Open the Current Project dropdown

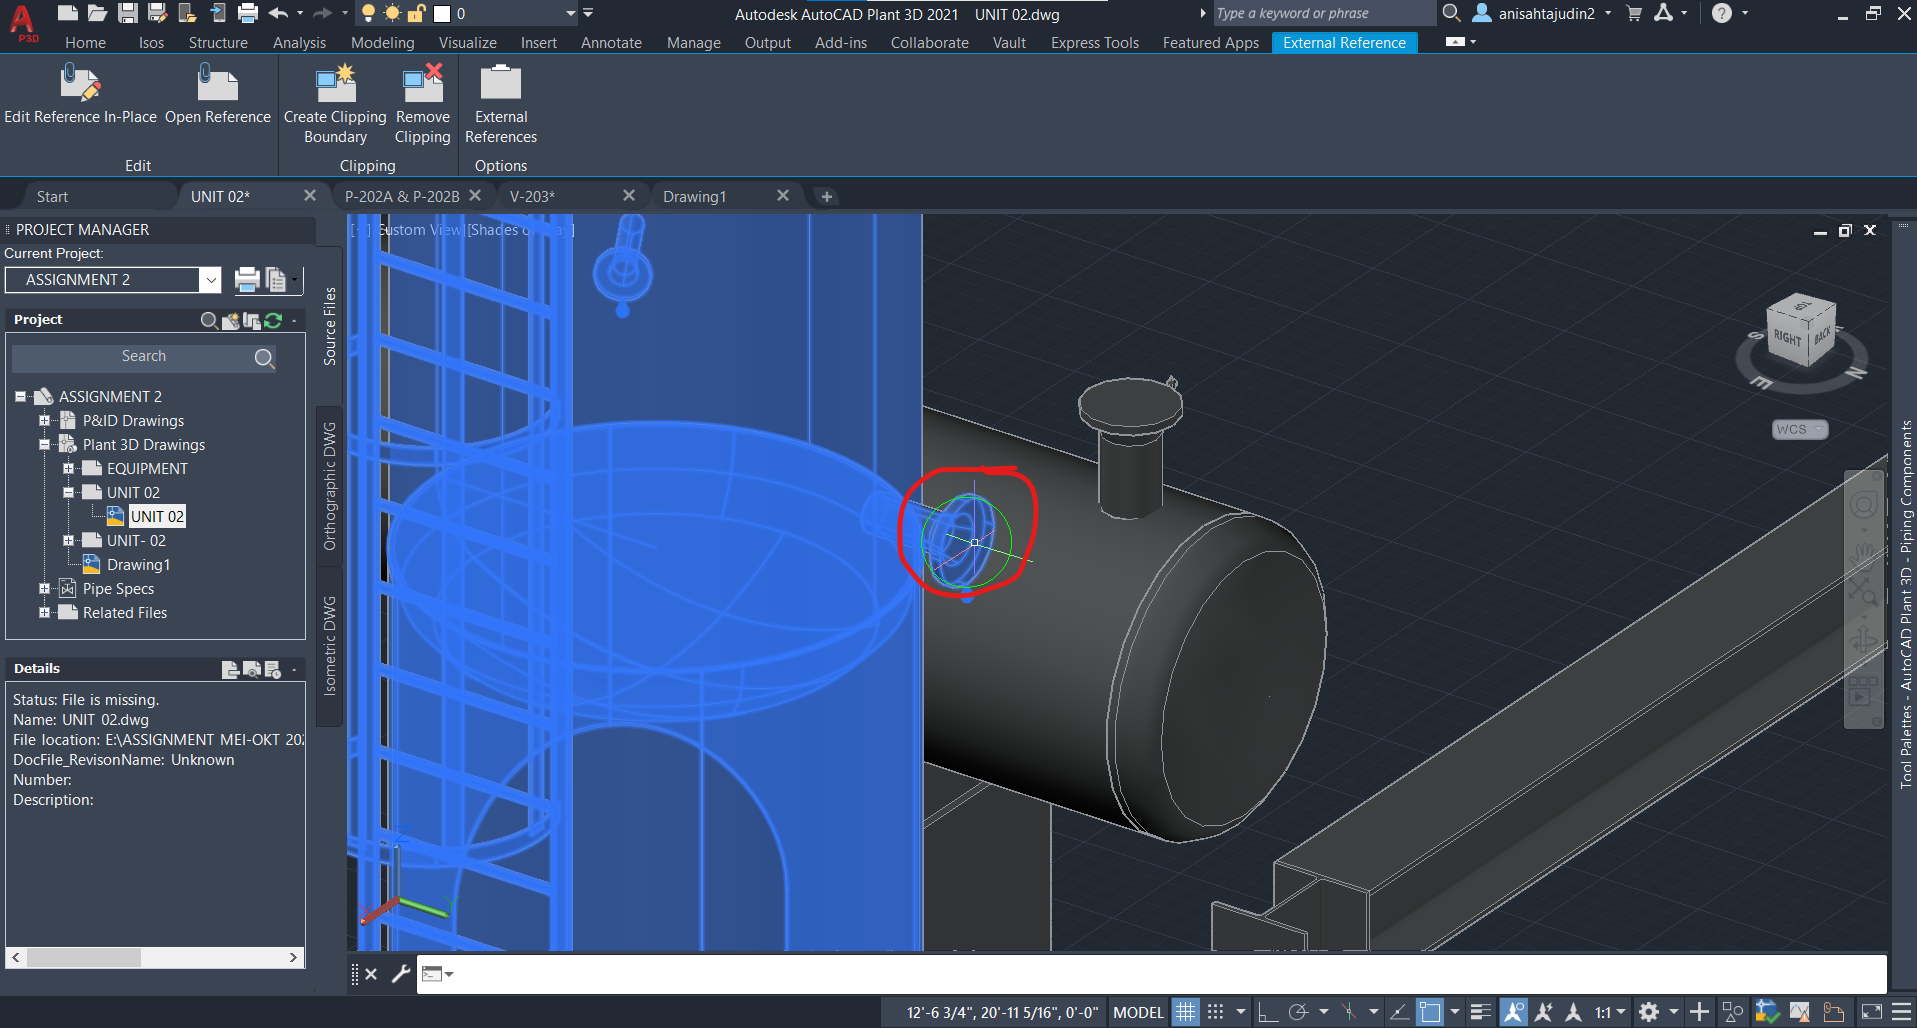pos(210,280)
